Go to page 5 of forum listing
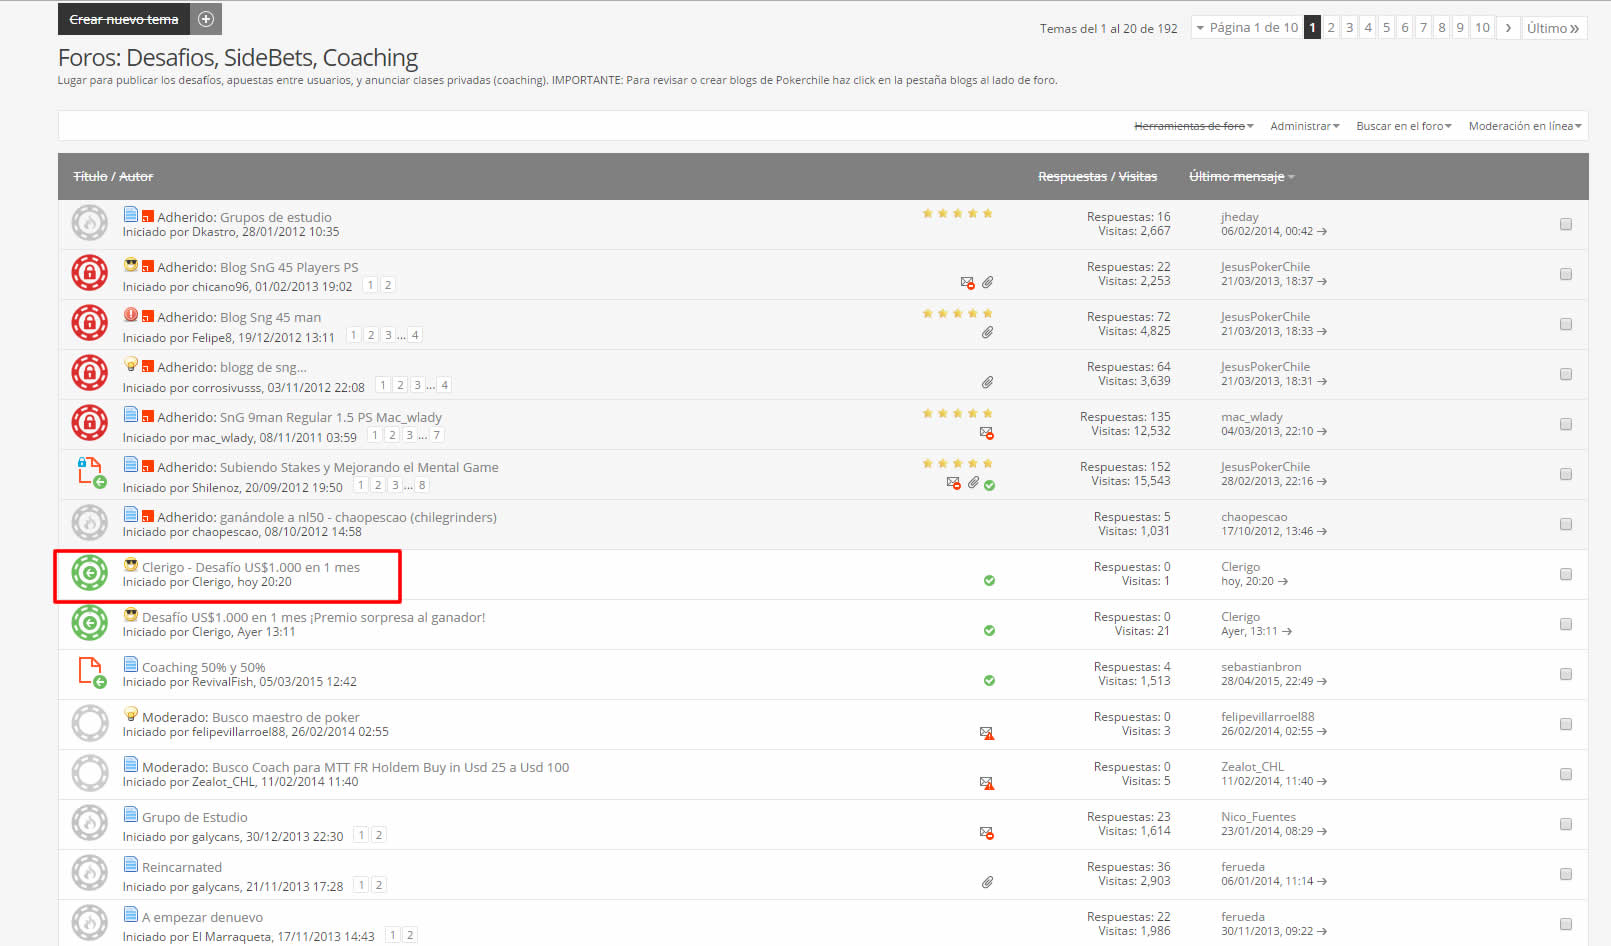 click(1386, 28)
